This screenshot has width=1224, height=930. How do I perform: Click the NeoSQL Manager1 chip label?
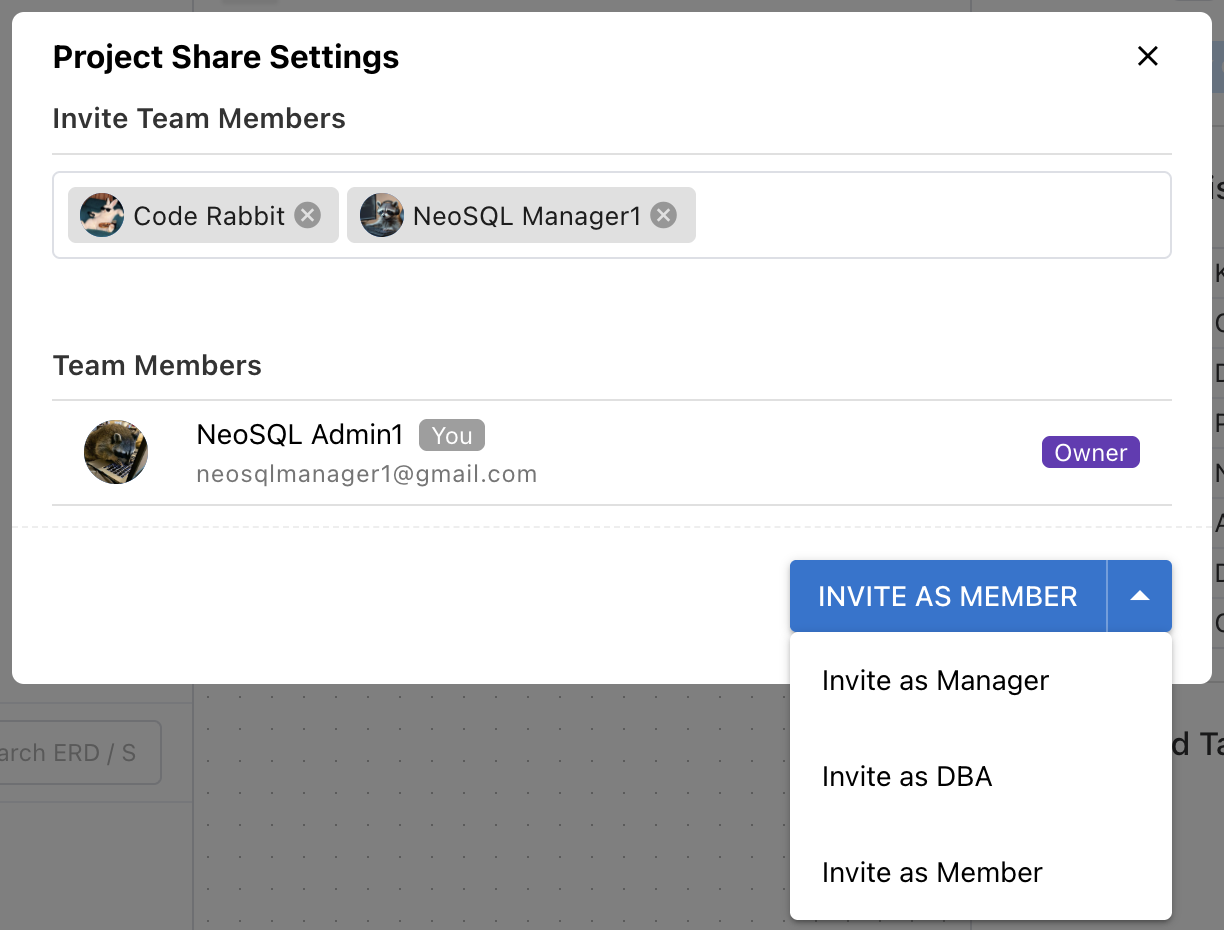click(527, 216)
